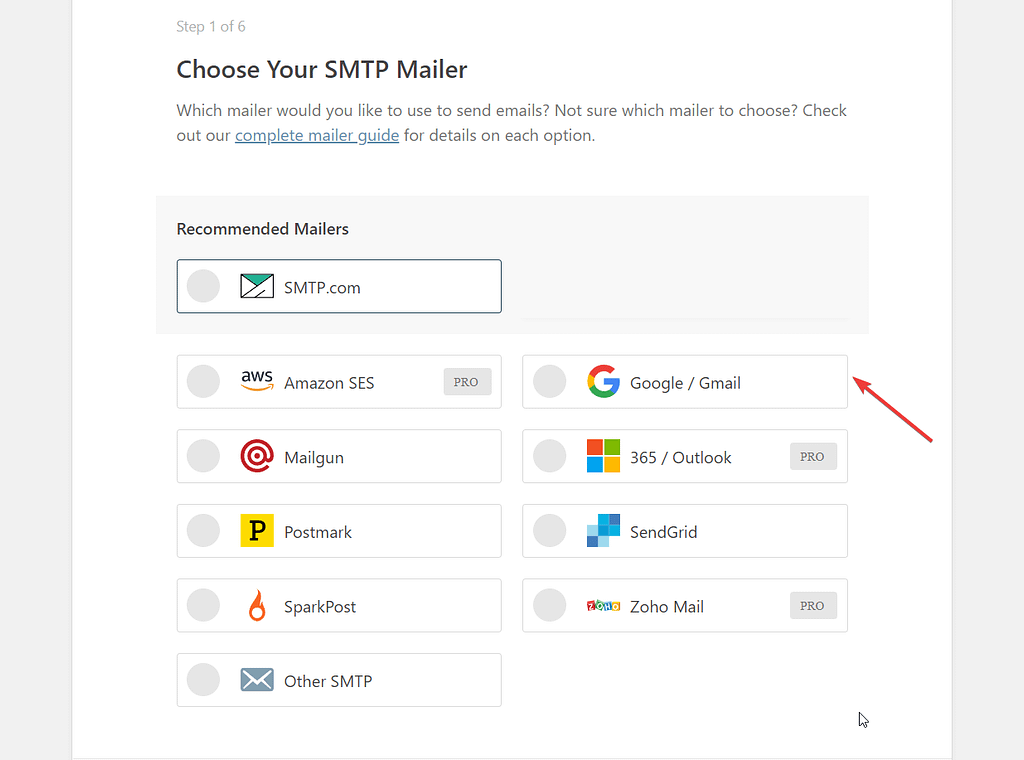Click the AWS Amazon SES logo
The image size is (1024, 760).
[257, 381]
